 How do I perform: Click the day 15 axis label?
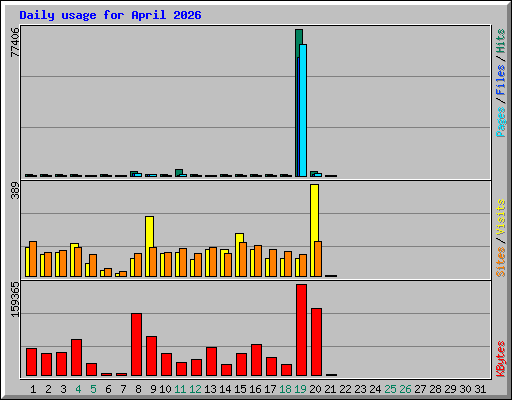pos(240,389)
